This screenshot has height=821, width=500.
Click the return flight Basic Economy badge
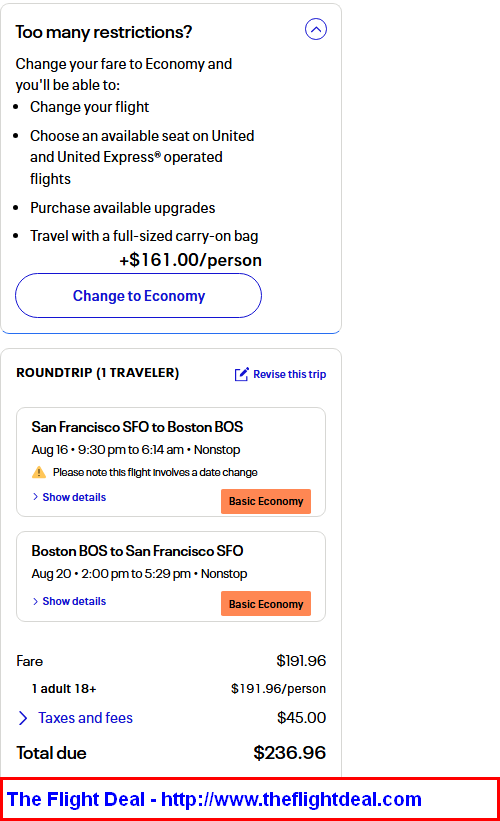pos(266,604)
